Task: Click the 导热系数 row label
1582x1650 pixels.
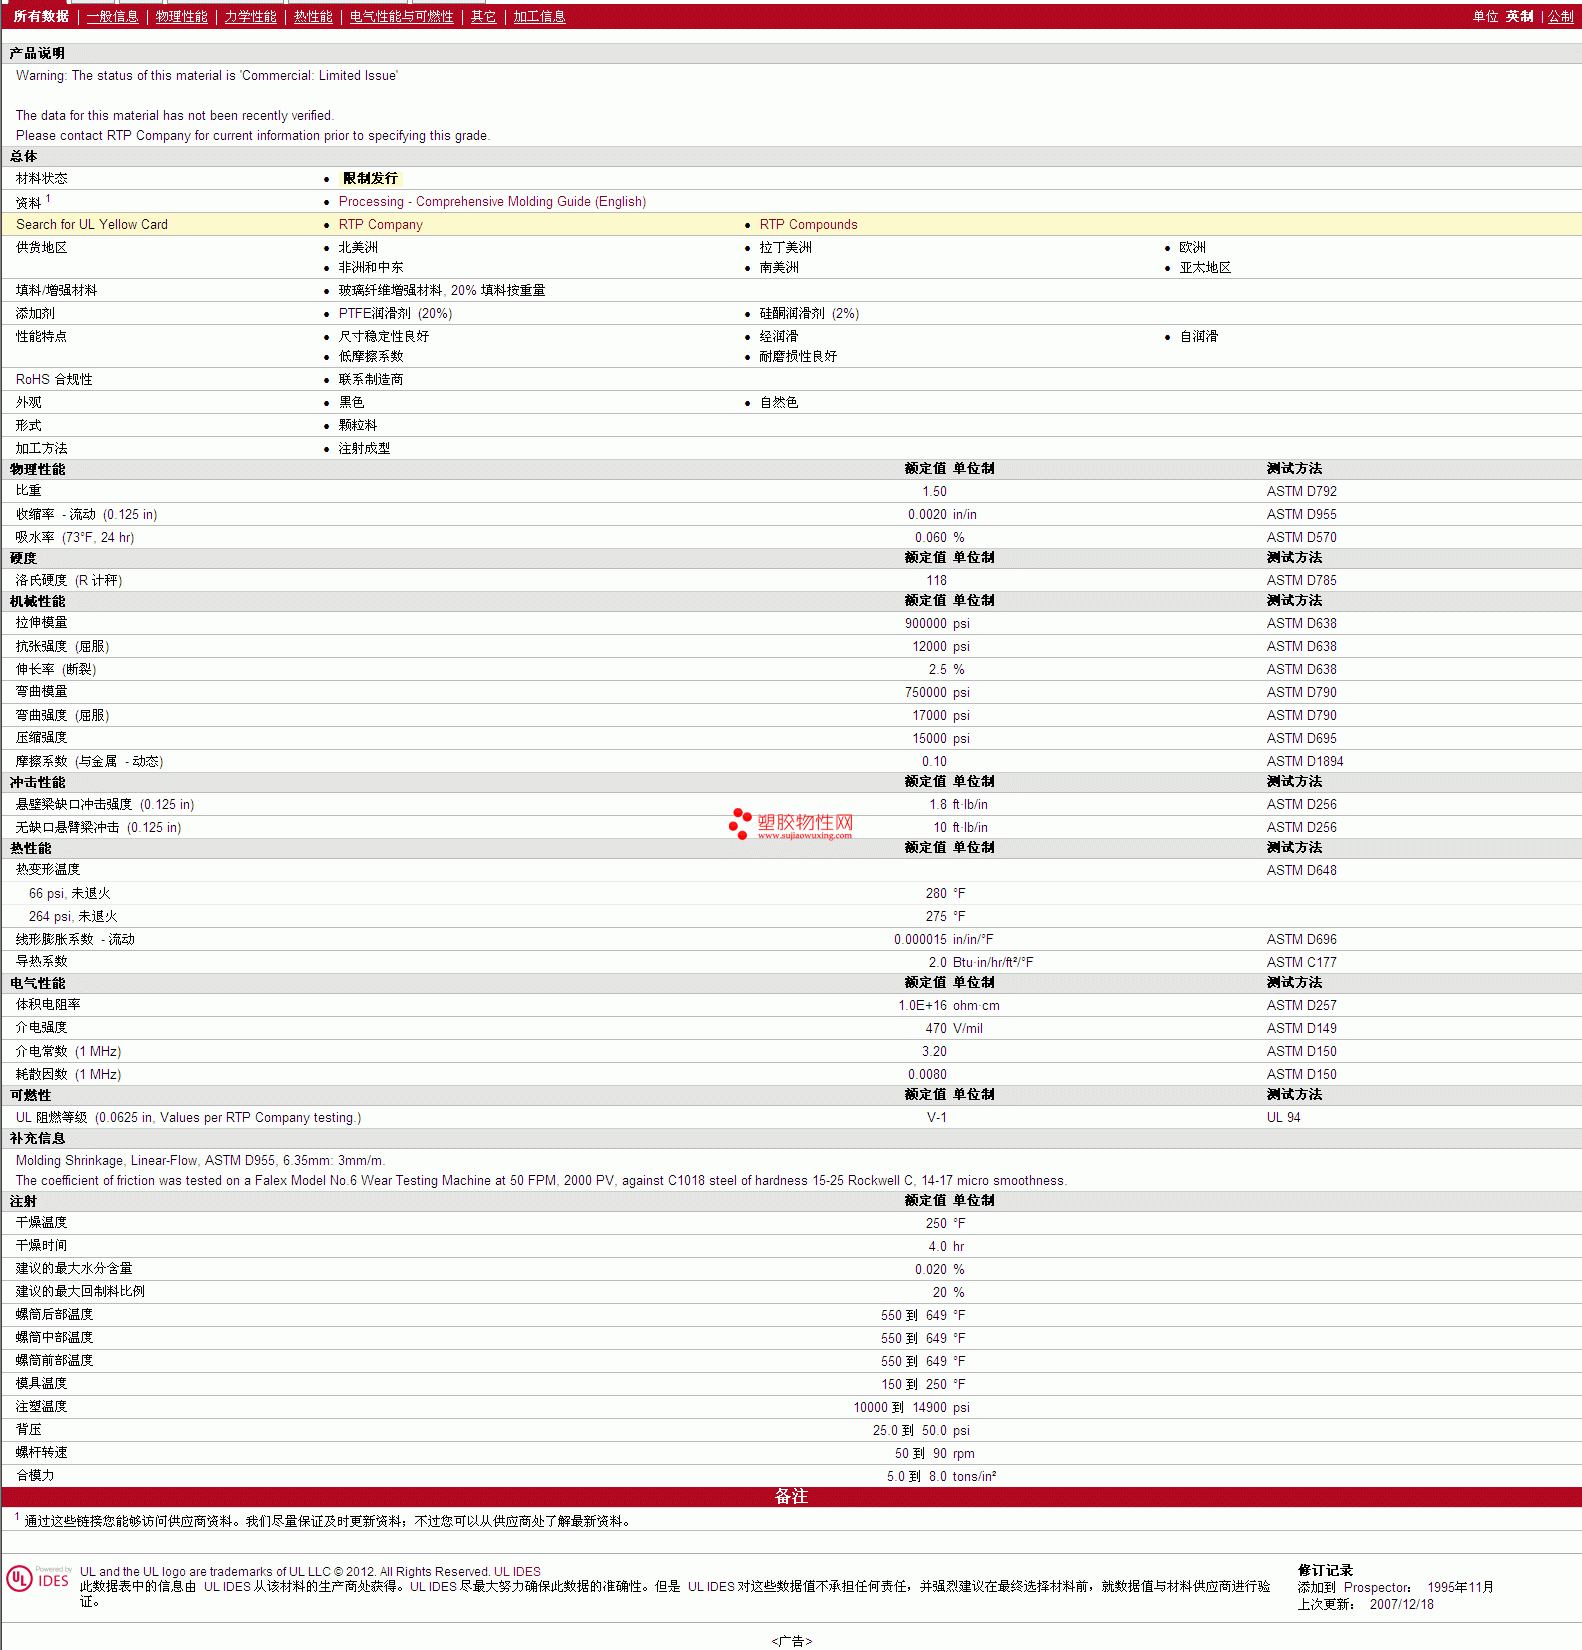Action: click(x=41, y=961)
